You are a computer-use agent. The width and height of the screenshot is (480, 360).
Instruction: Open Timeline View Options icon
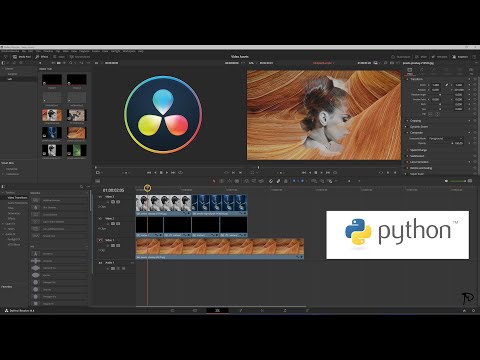point(98,181)
